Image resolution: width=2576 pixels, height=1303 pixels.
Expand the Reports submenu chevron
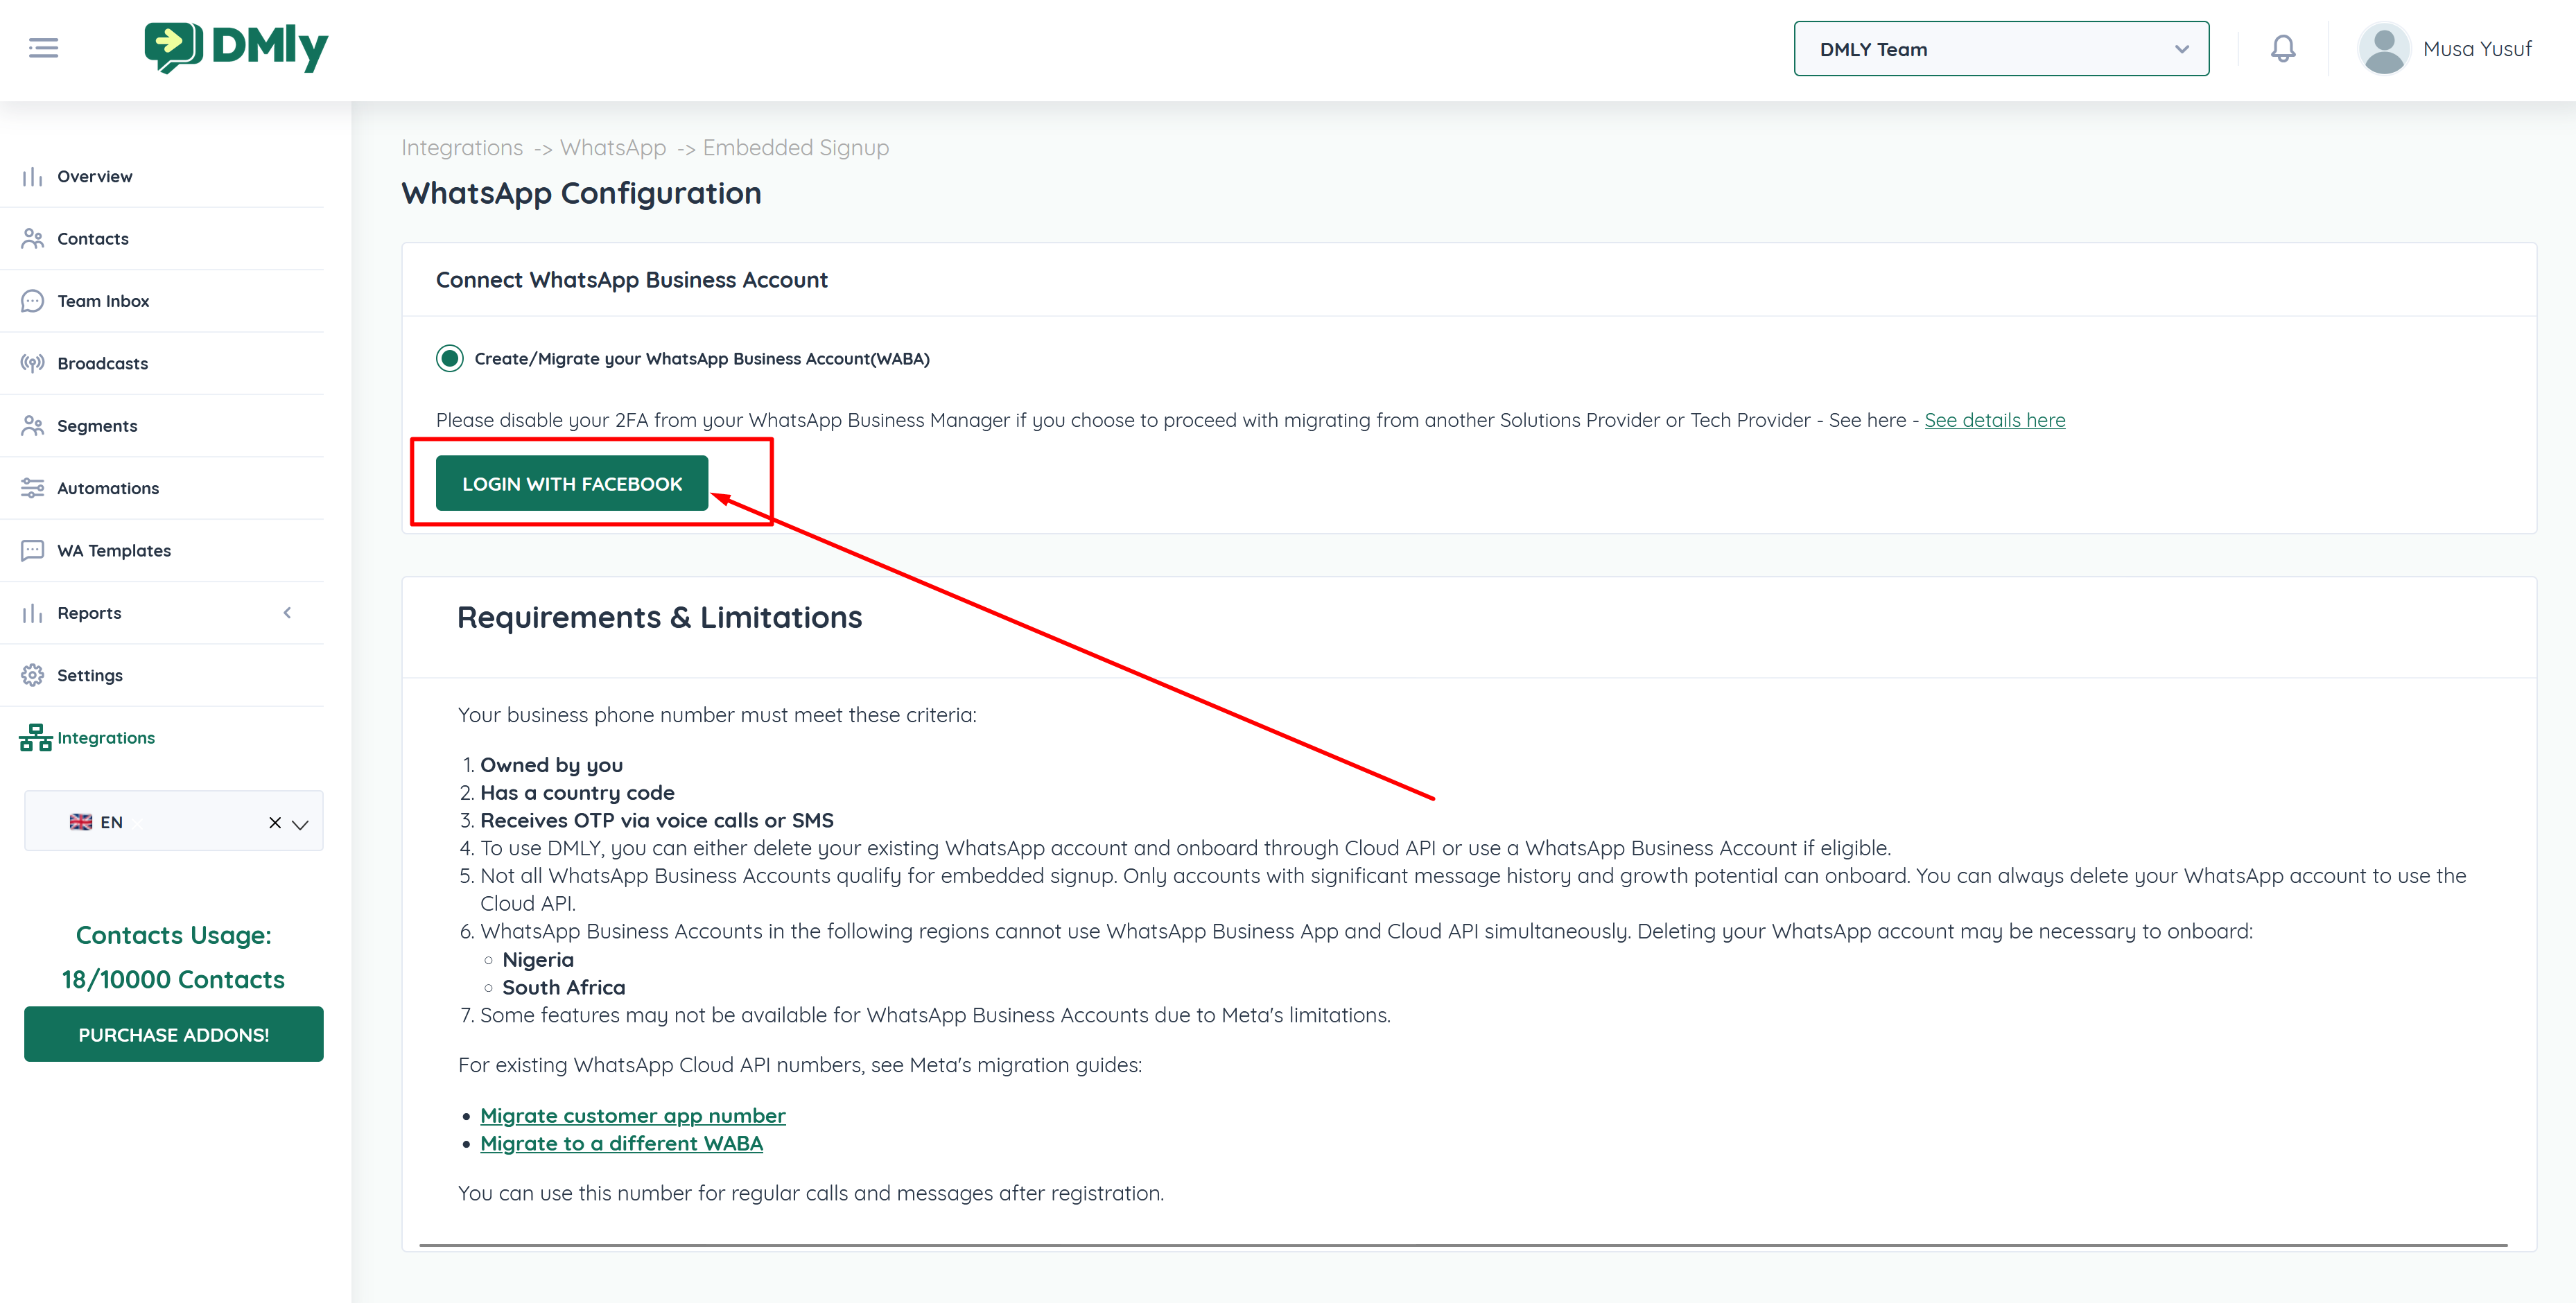[287, 613]
